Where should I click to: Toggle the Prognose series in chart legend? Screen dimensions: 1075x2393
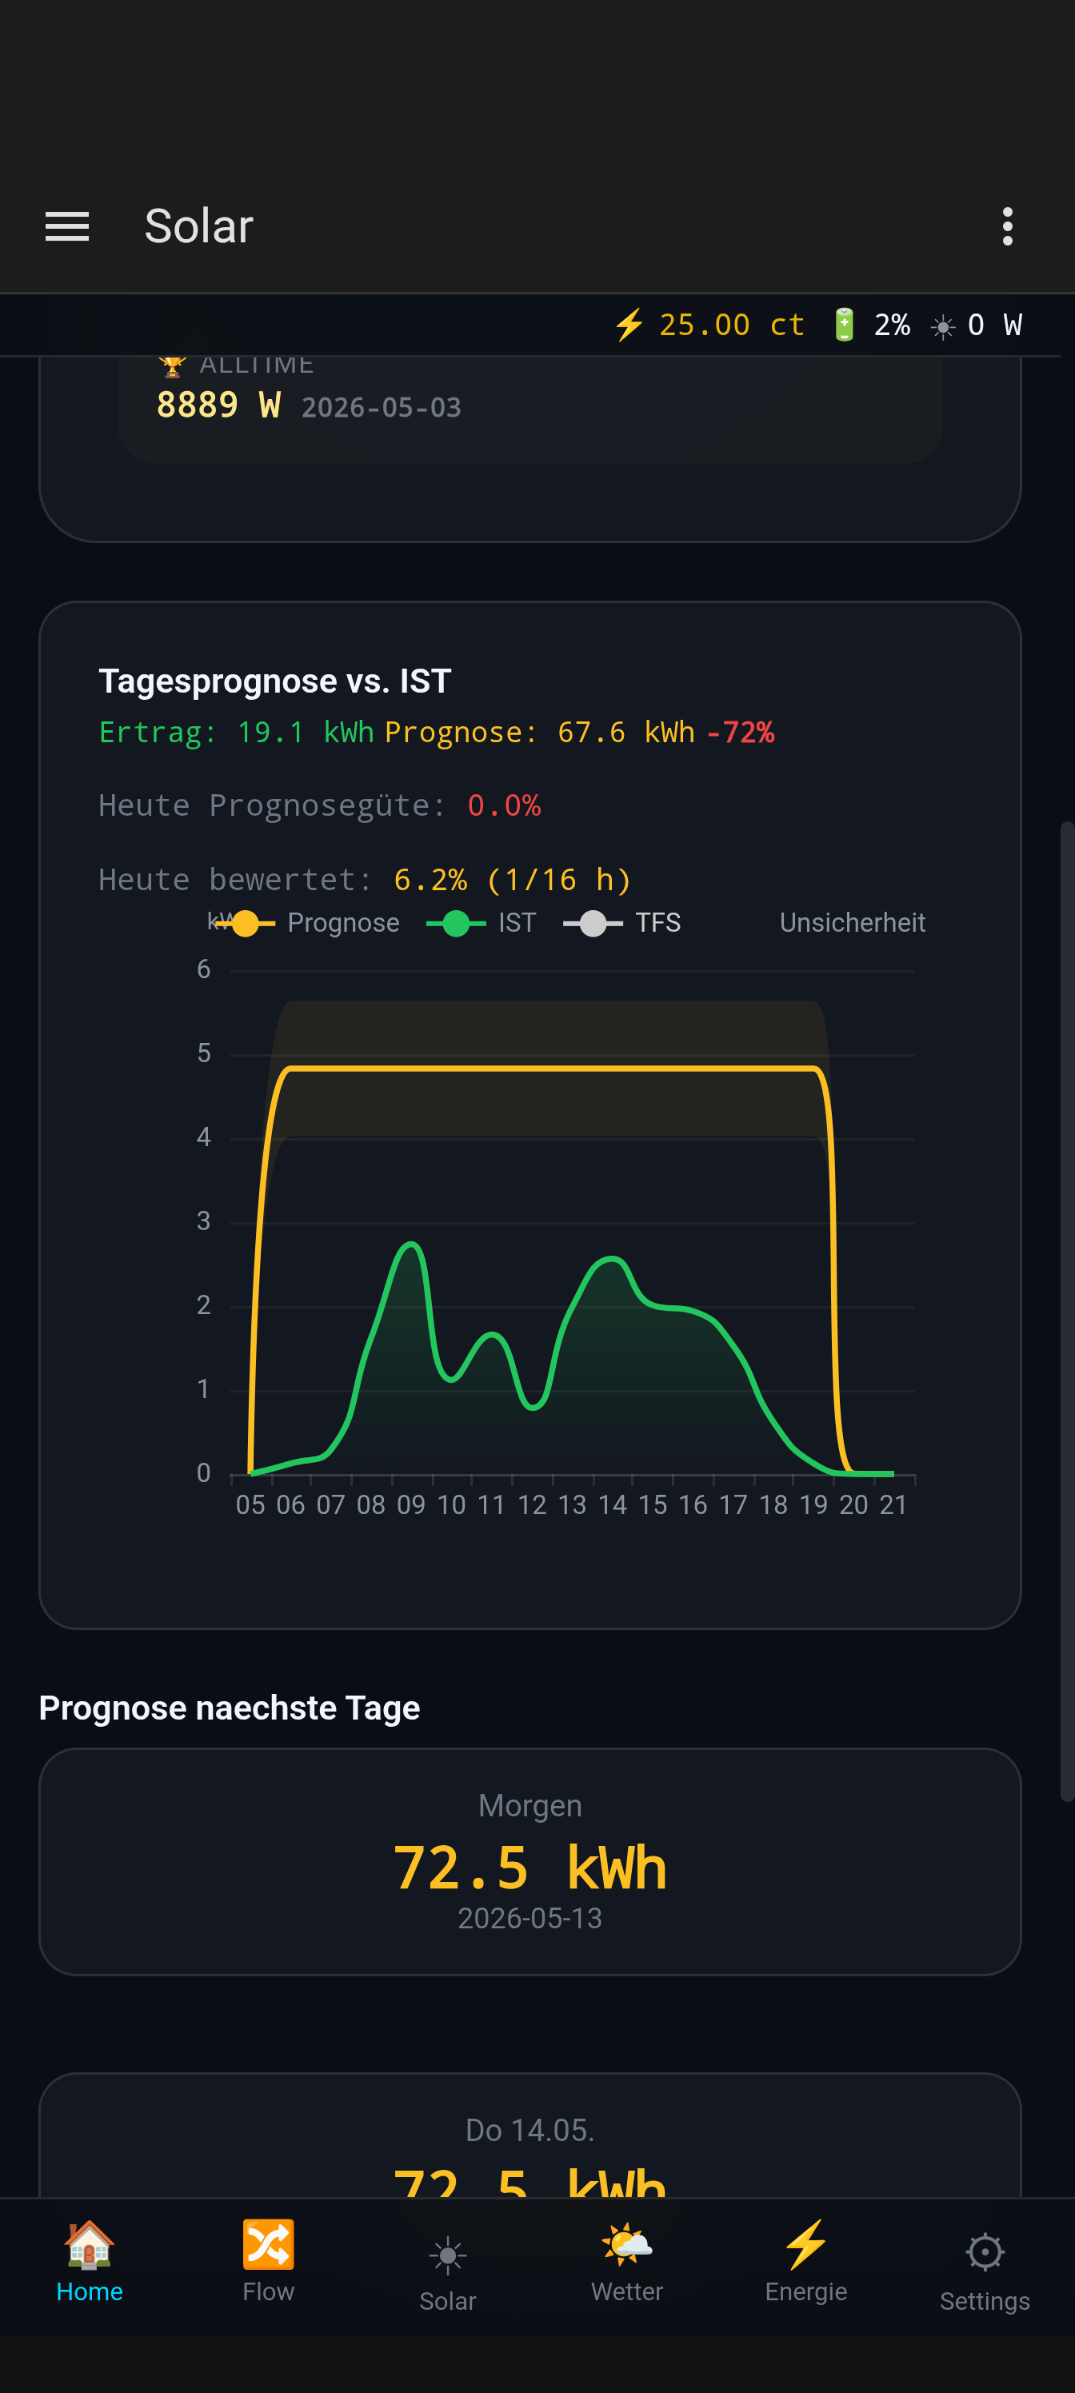click(308, 923)
